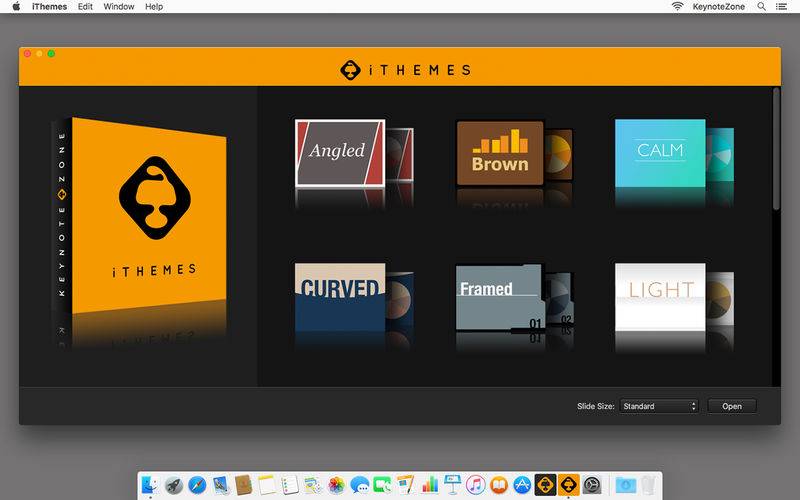This screenshot has width=800, height=500.
Task: Select the Angled theme thumbnail
Action: (x=340, y=153)
